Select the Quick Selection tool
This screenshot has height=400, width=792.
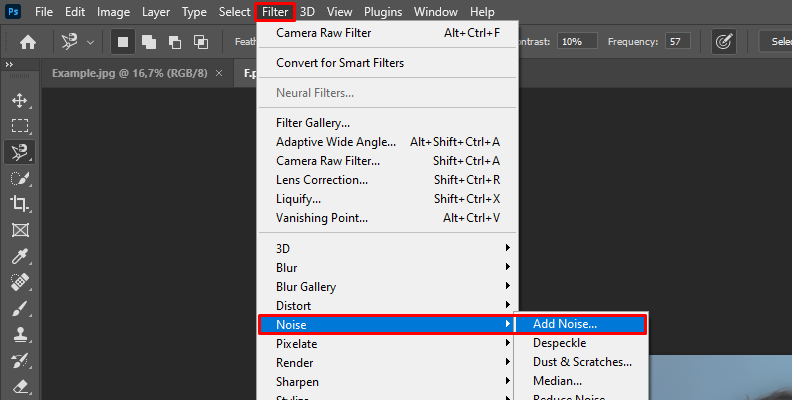pyautogui.click(x=20, y=178)
